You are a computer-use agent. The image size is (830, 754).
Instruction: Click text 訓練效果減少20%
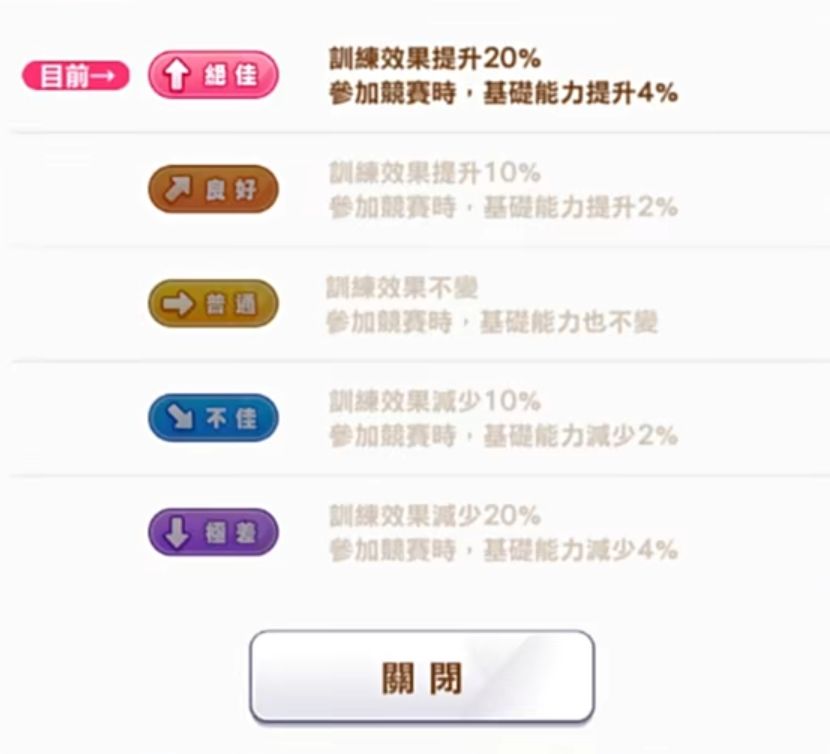coord(435,516)
